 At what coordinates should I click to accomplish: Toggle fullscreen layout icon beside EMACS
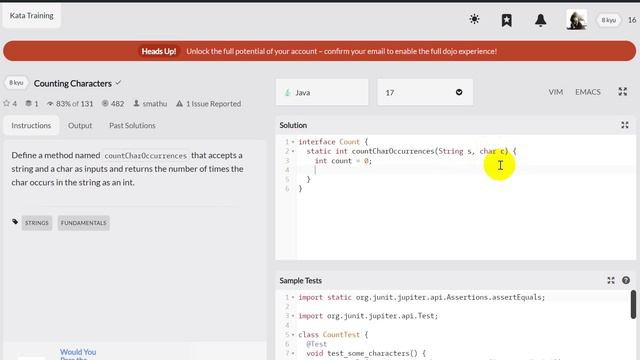tap(622, 92)
